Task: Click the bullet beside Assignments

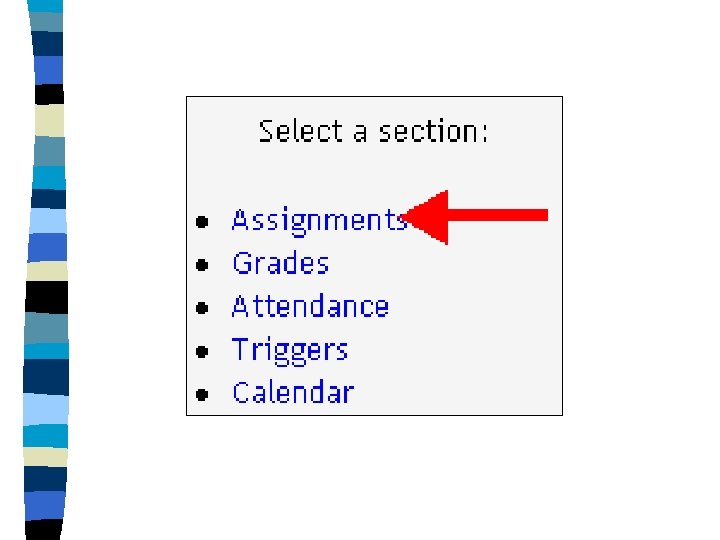Action: (202, 221)
